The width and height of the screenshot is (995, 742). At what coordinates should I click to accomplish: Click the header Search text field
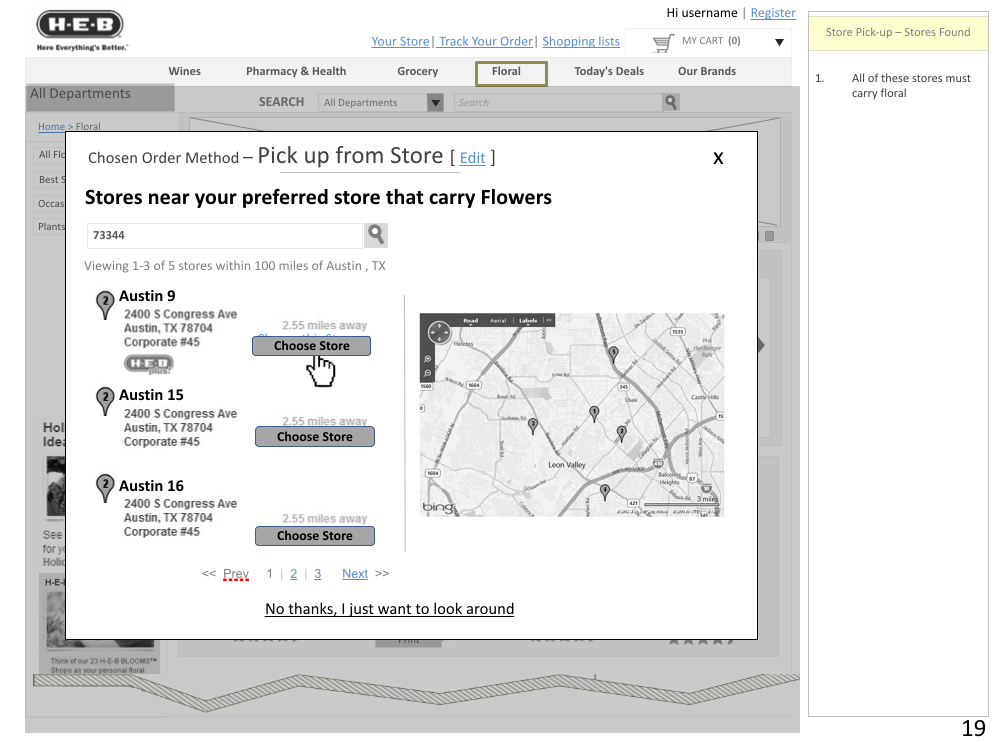pos(558,102)
